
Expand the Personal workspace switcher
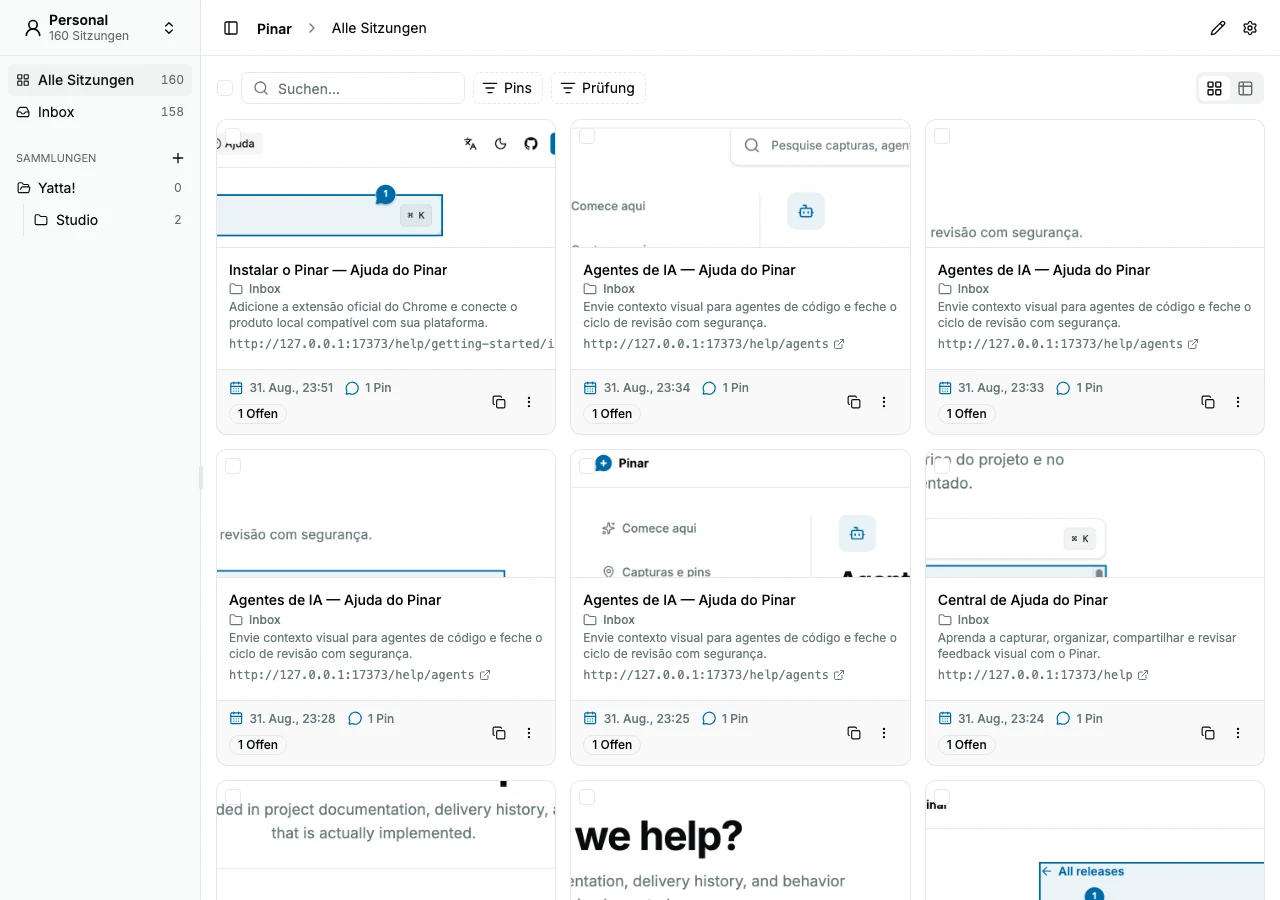pyautogui.click(x=100, y=28)
